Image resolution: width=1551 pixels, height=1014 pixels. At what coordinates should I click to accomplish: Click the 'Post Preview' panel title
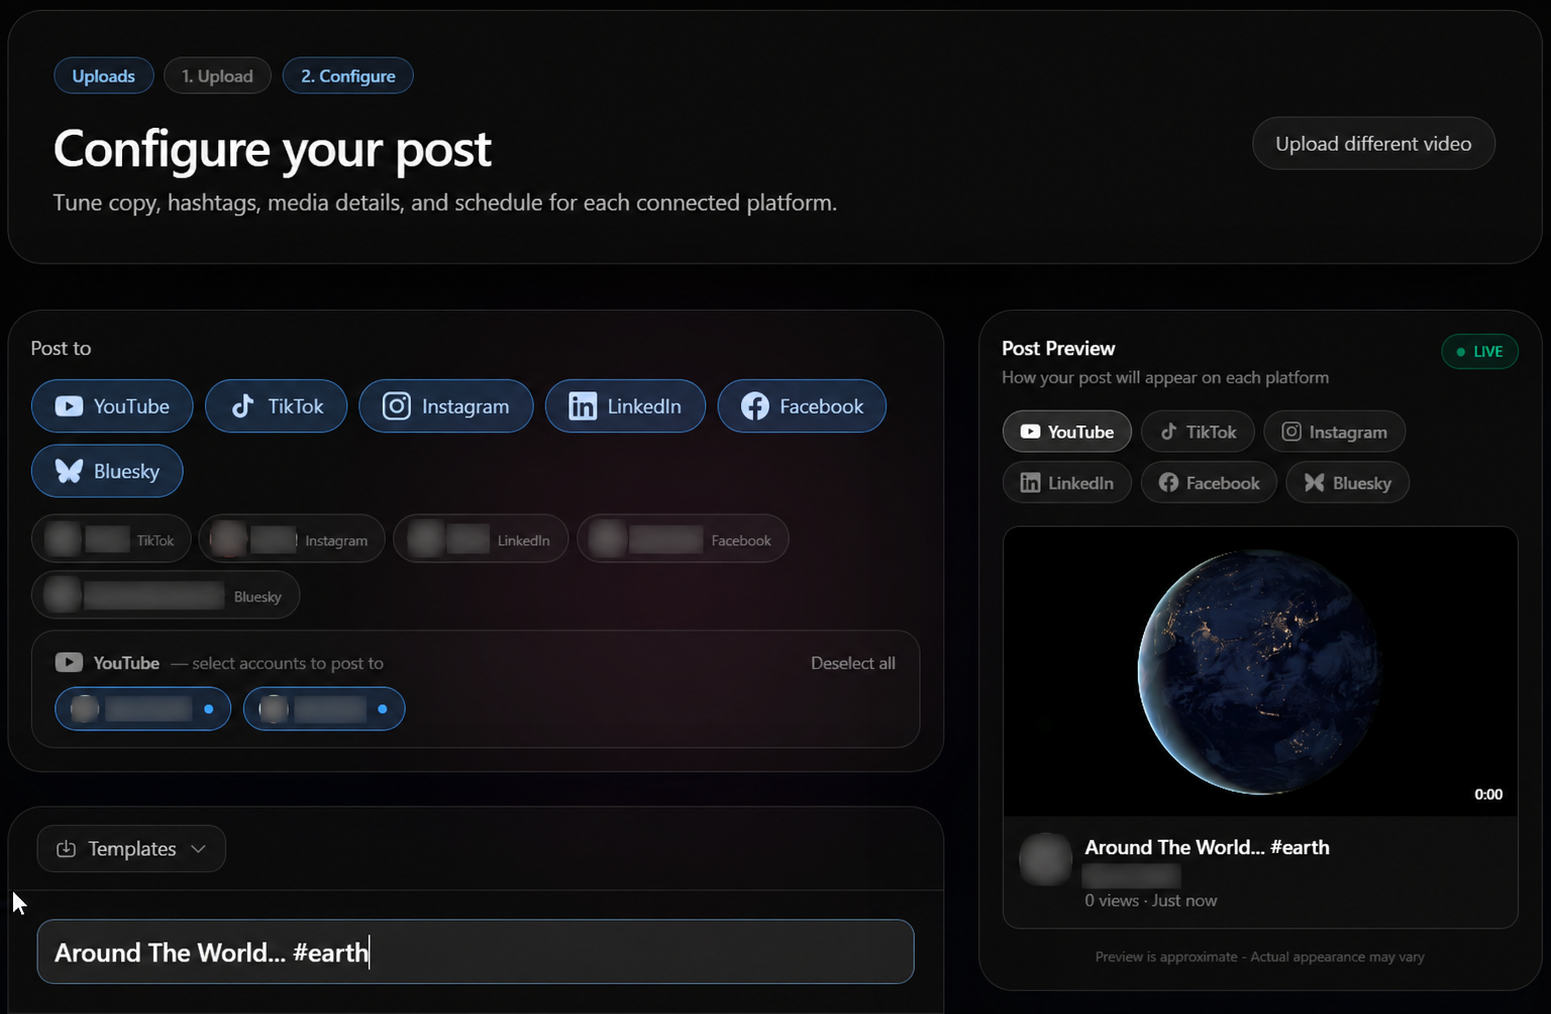tap(1058, 348)
